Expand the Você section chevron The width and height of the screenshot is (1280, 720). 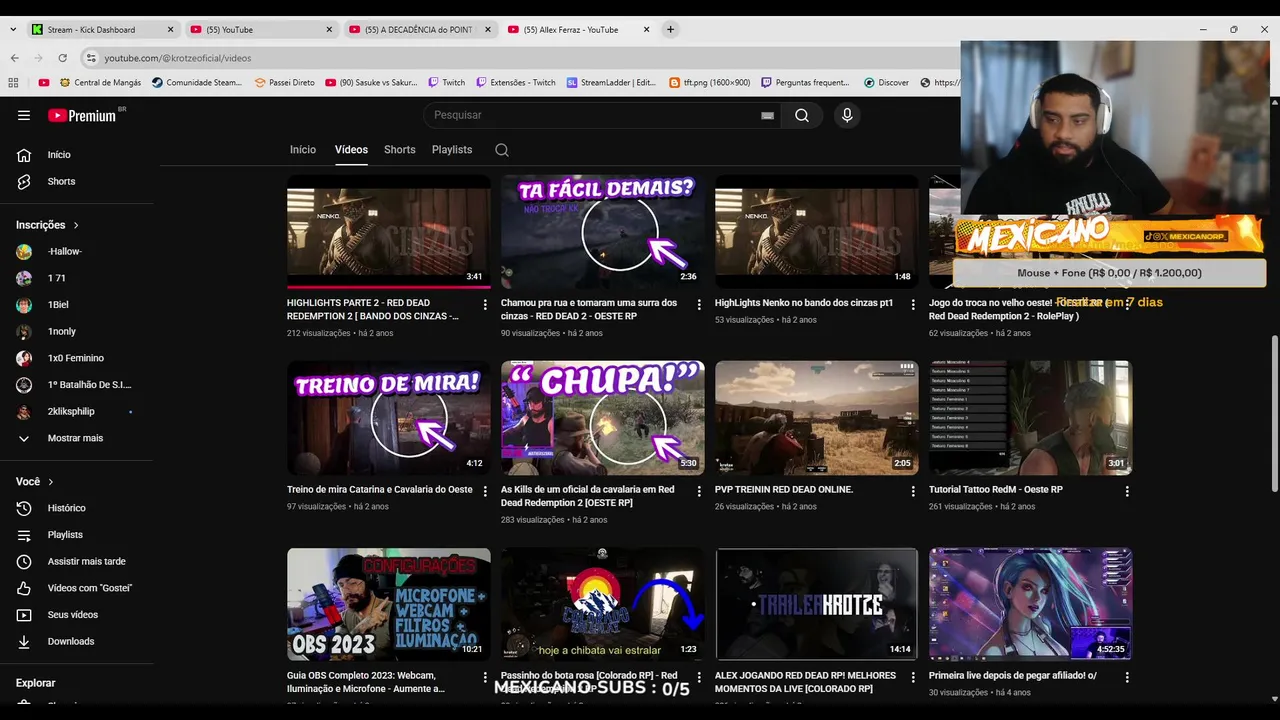pyautogui.click(x=50, y=482)
